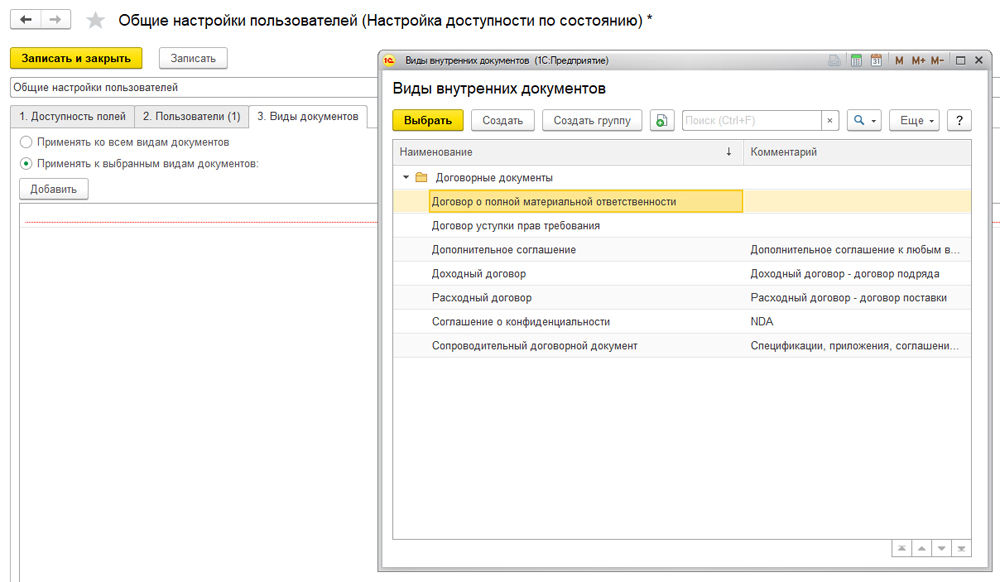Open the calculator icon in dialog title bar
Screen dimensions: 1000x582
pos(856,61)
